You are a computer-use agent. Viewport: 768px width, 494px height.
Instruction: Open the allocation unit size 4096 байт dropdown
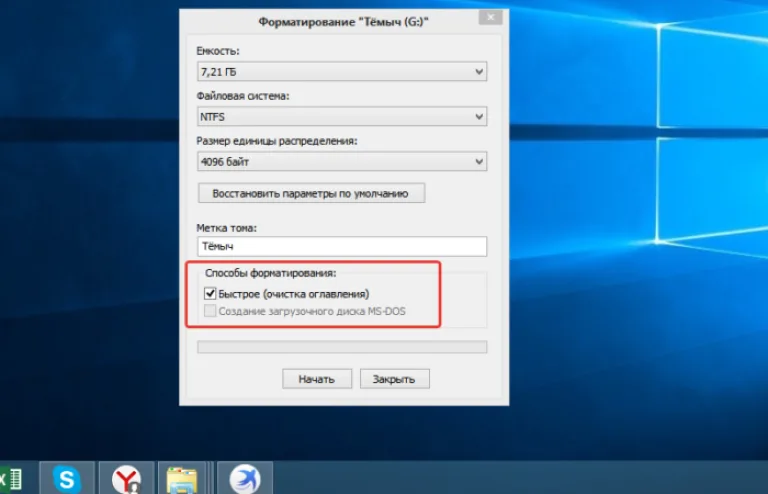[x=342, y=162]
